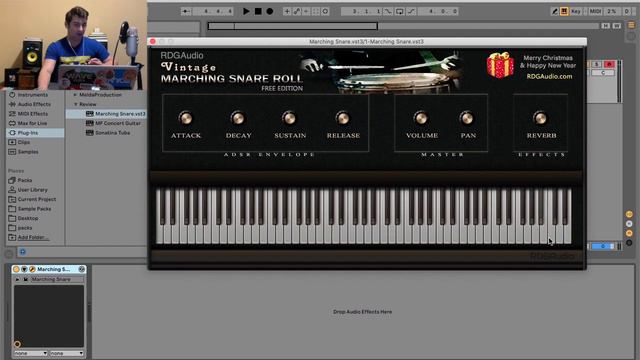Select Clips browser category
640x360 pixels.
click(x=24, y=142)
